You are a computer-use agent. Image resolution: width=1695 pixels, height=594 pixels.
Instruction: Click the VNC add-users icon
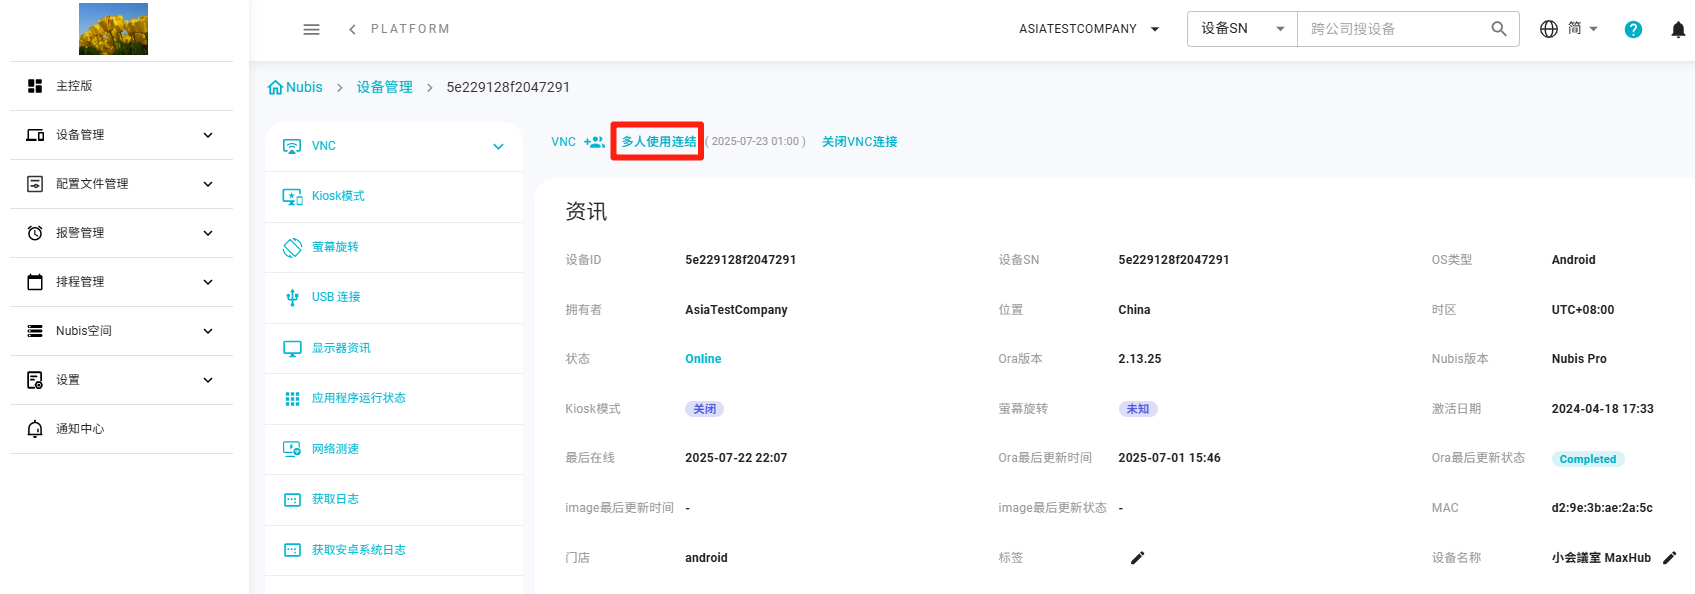[594, 142]
